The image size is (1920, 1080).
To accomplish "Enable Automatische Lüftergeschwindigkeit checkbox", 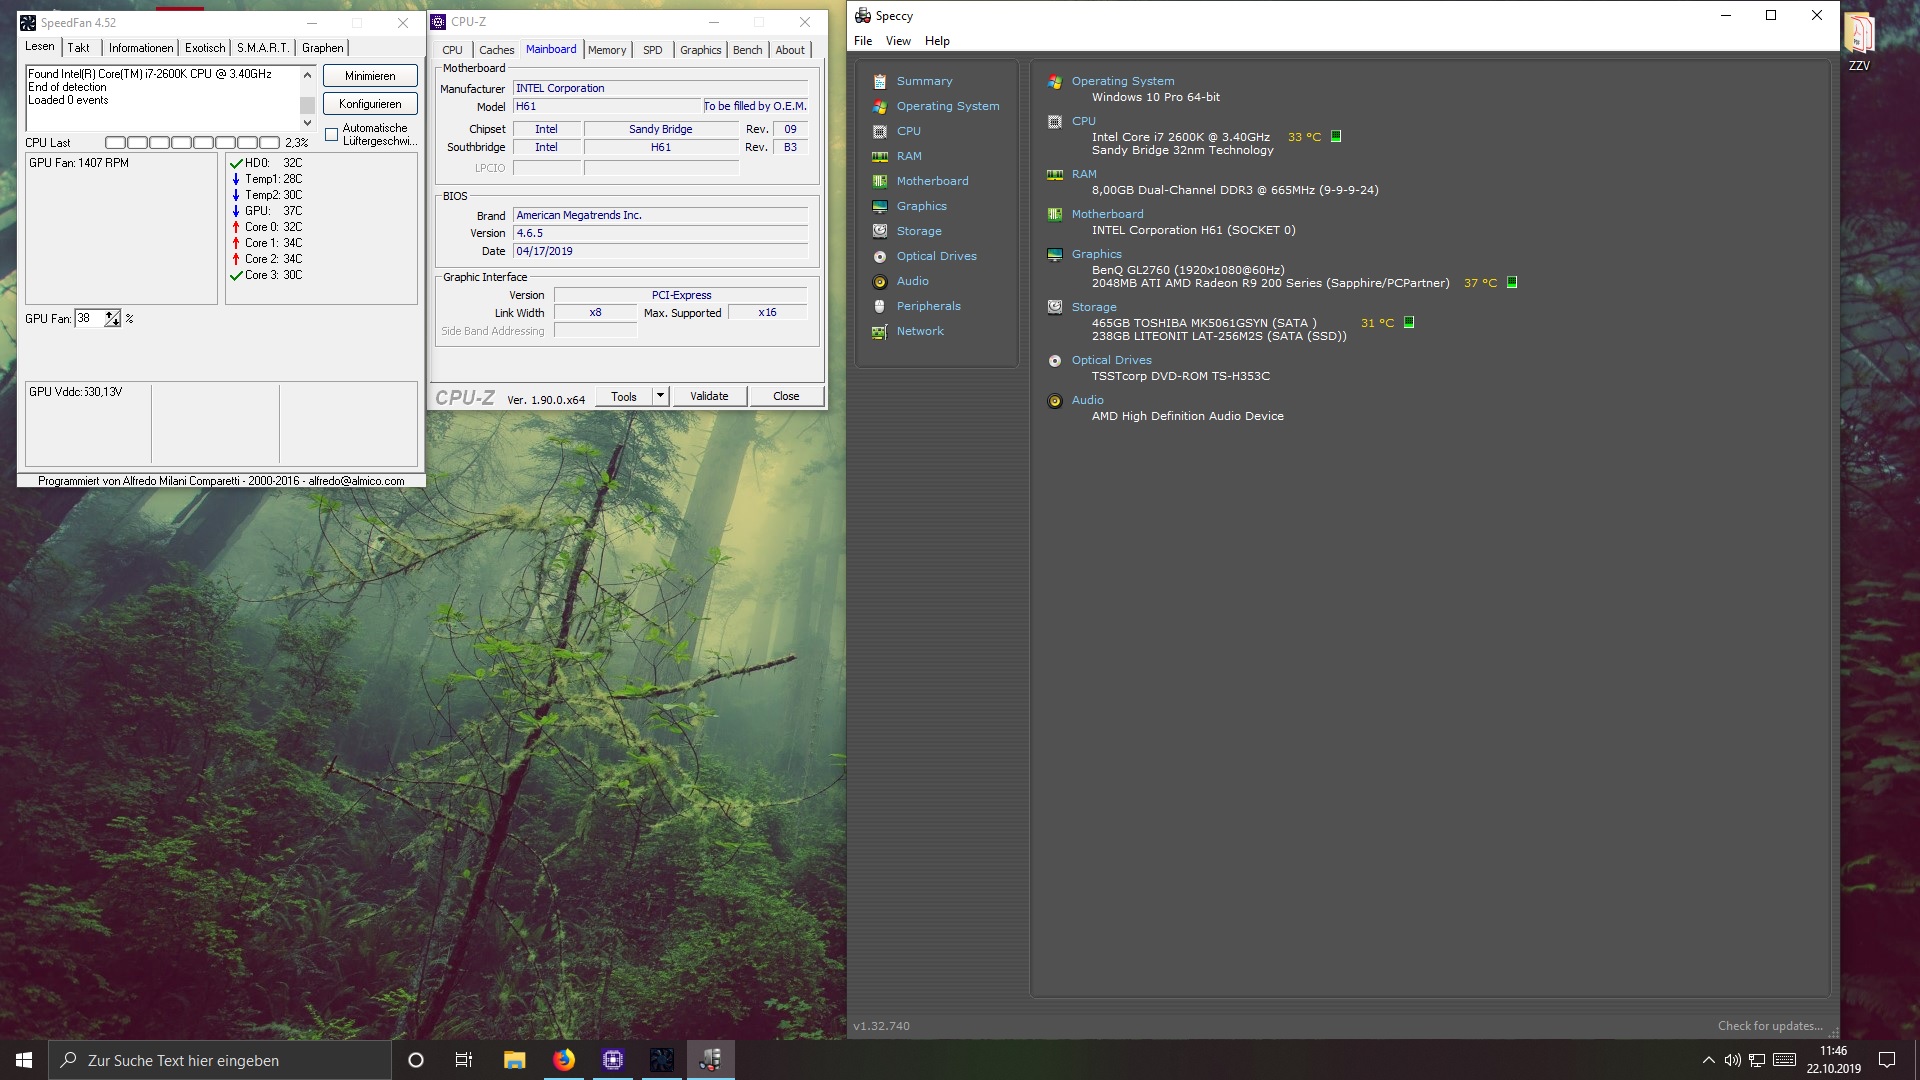I will coord(332,134).
